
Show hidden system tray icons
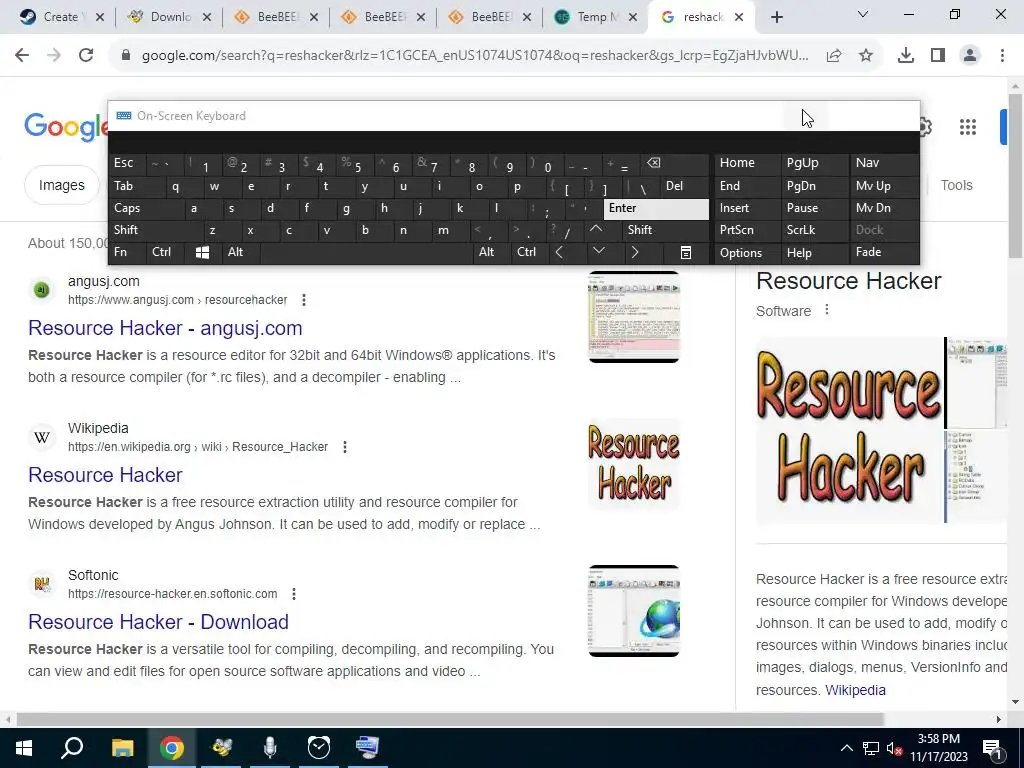click(x=846, y=748)
